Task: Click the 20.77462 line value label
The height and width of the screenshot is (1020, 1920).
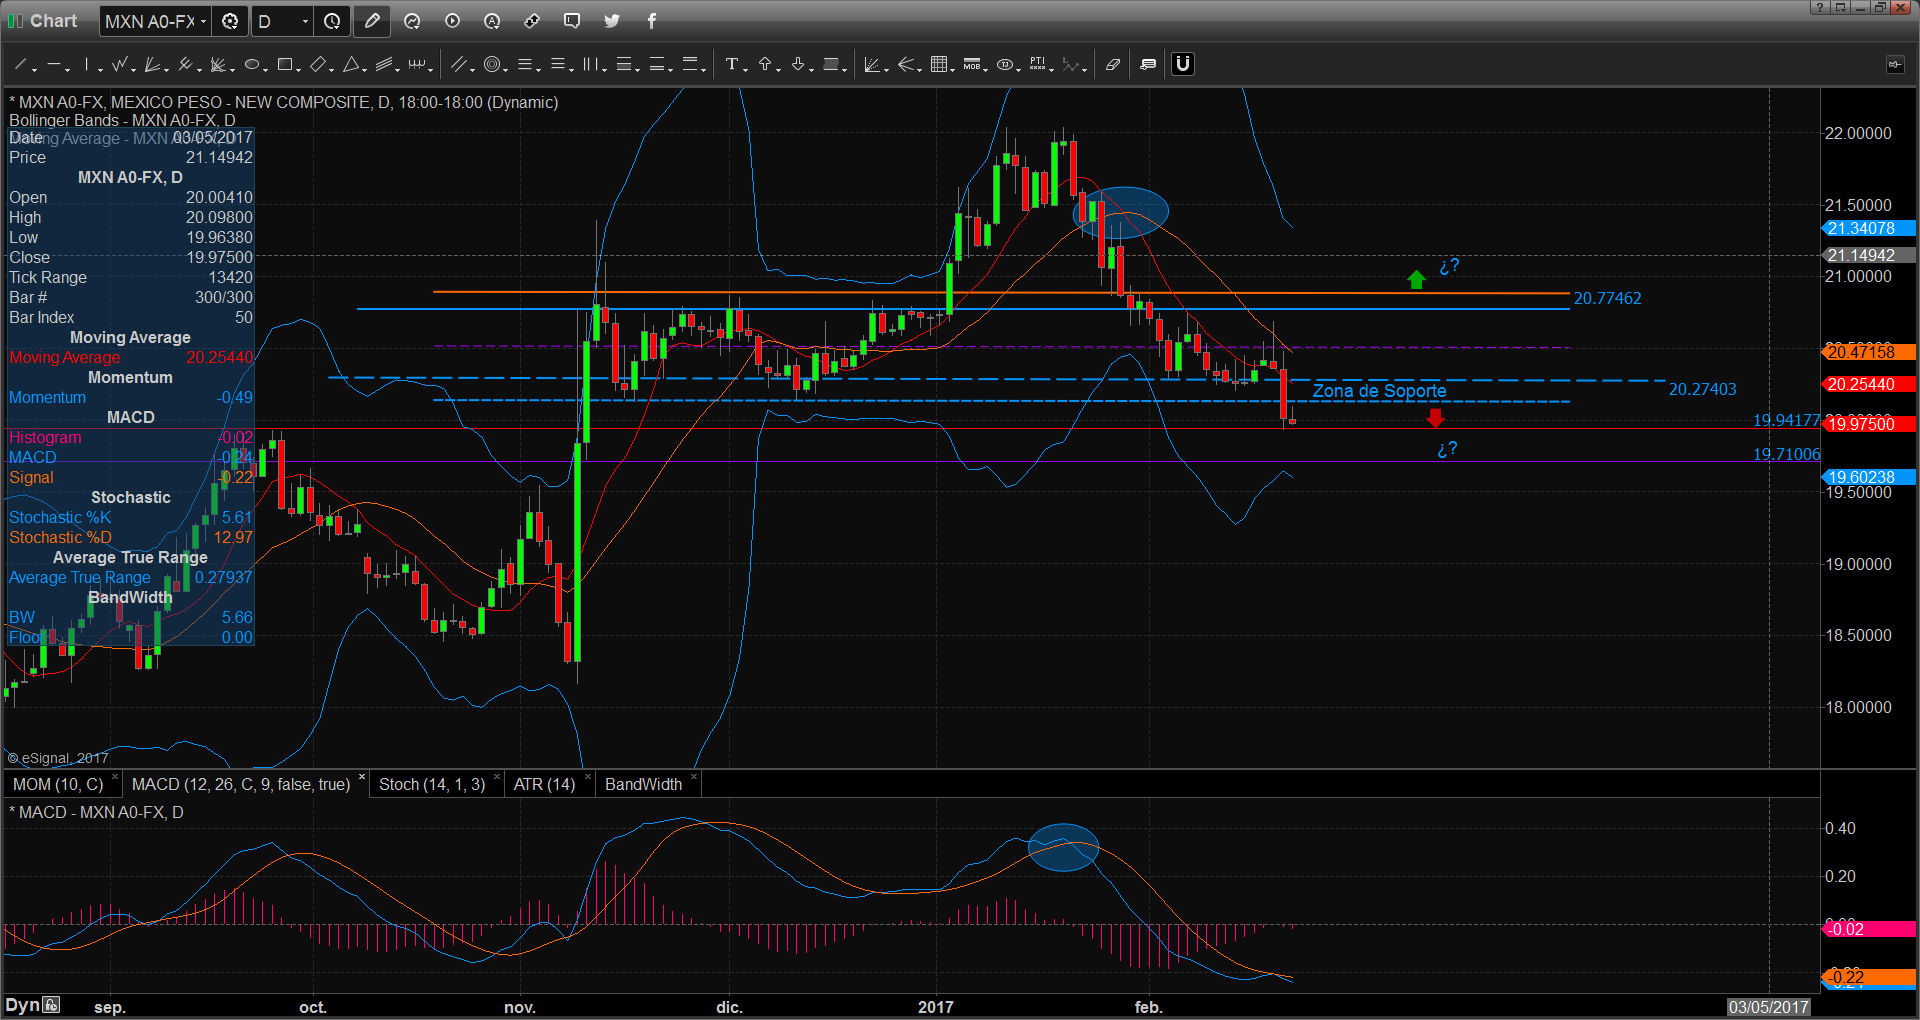Action: (1607, 298)
